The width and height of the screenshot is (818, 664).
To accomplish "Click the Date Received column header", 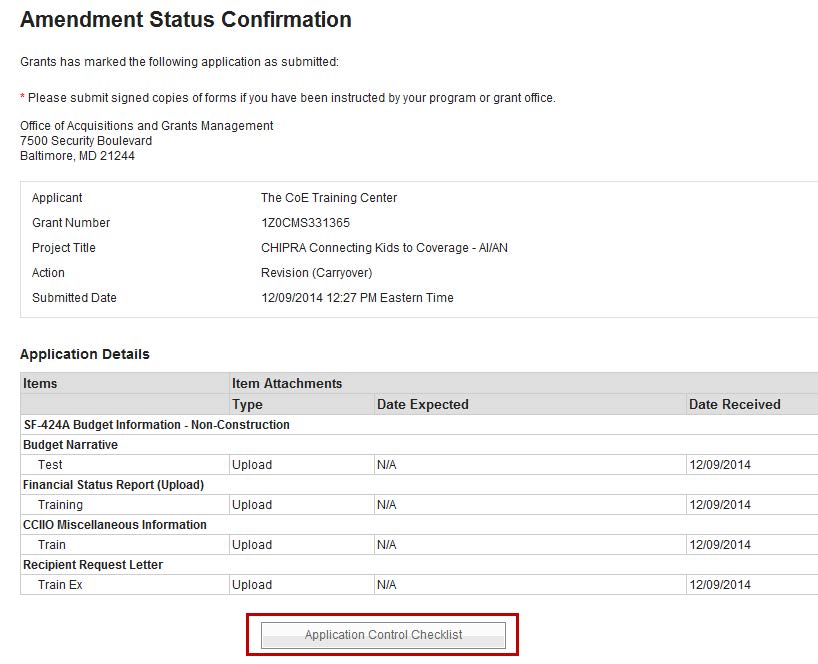I will click(734, 405).
